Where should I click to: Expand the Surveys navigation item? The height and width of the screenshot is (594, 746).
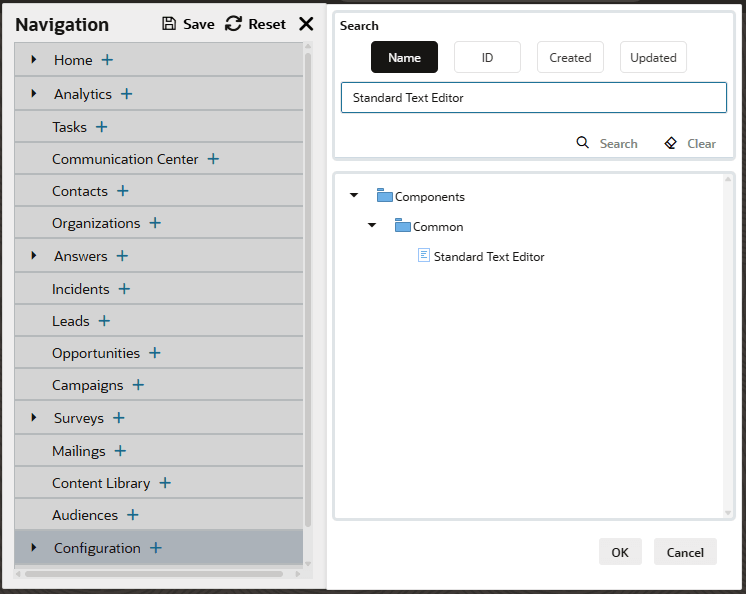click(34, 418)
